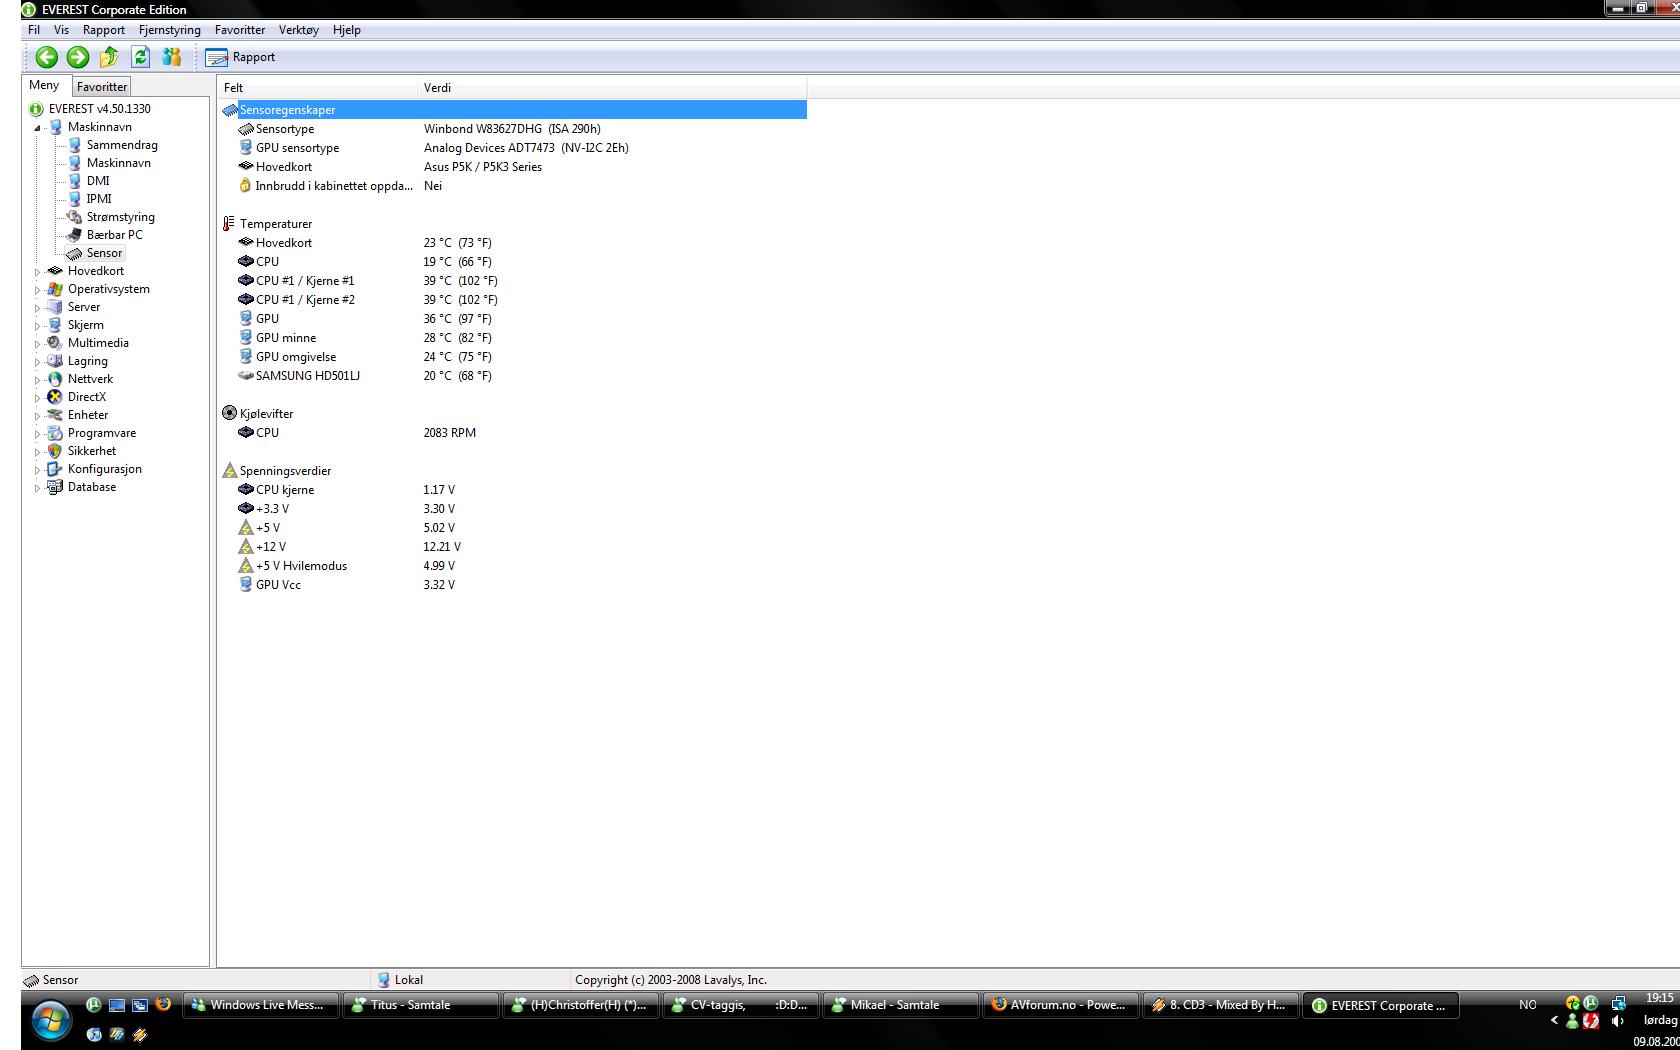
Task: Click the Konfigurasjon tree icon
Action: pos(55,469)
